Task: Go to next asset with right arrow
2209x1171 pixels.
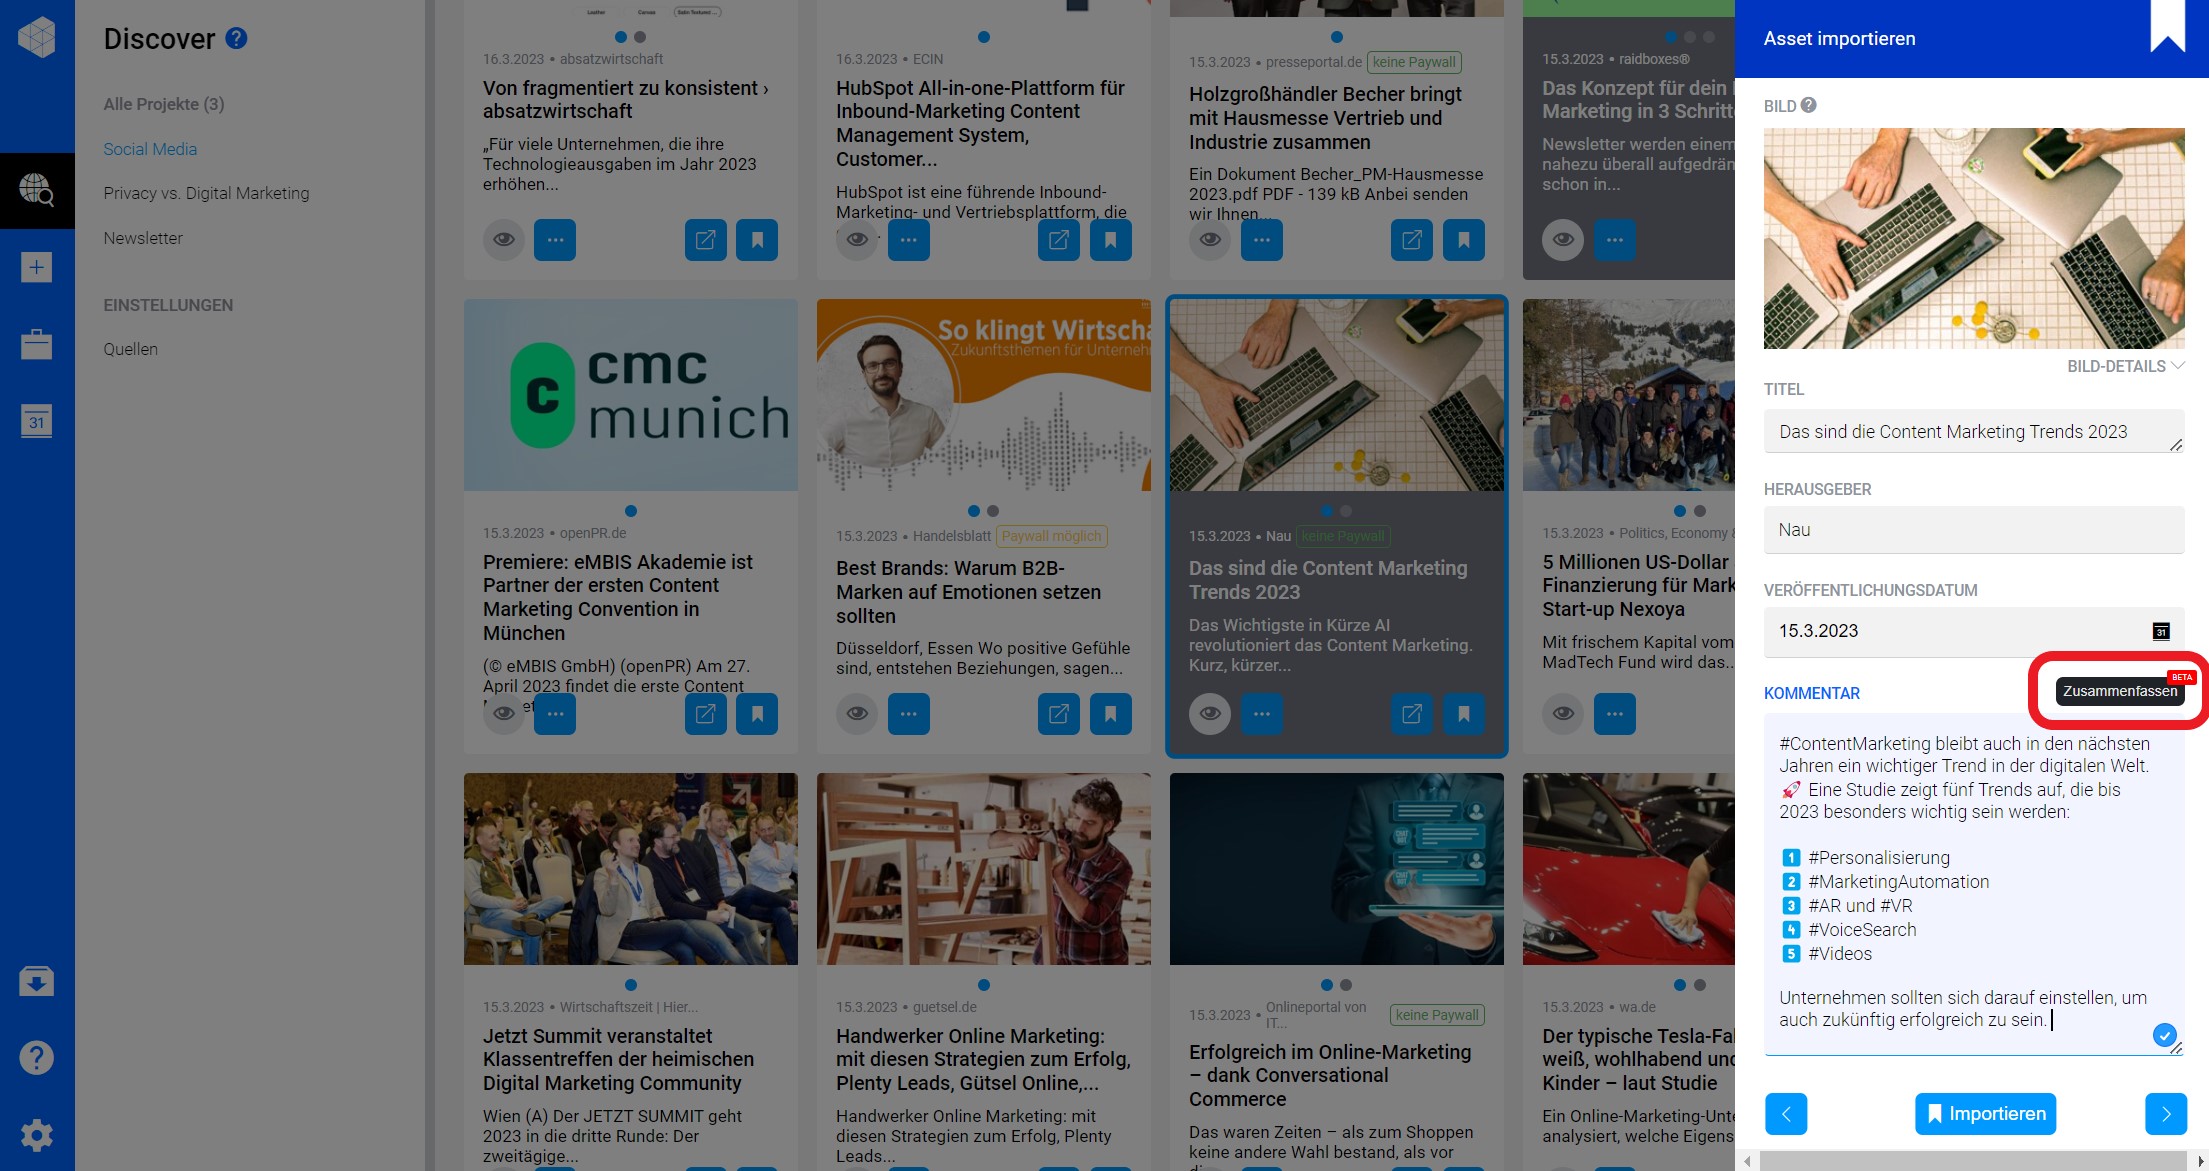Action: pyautogui.click(x=2166, y=1114)
